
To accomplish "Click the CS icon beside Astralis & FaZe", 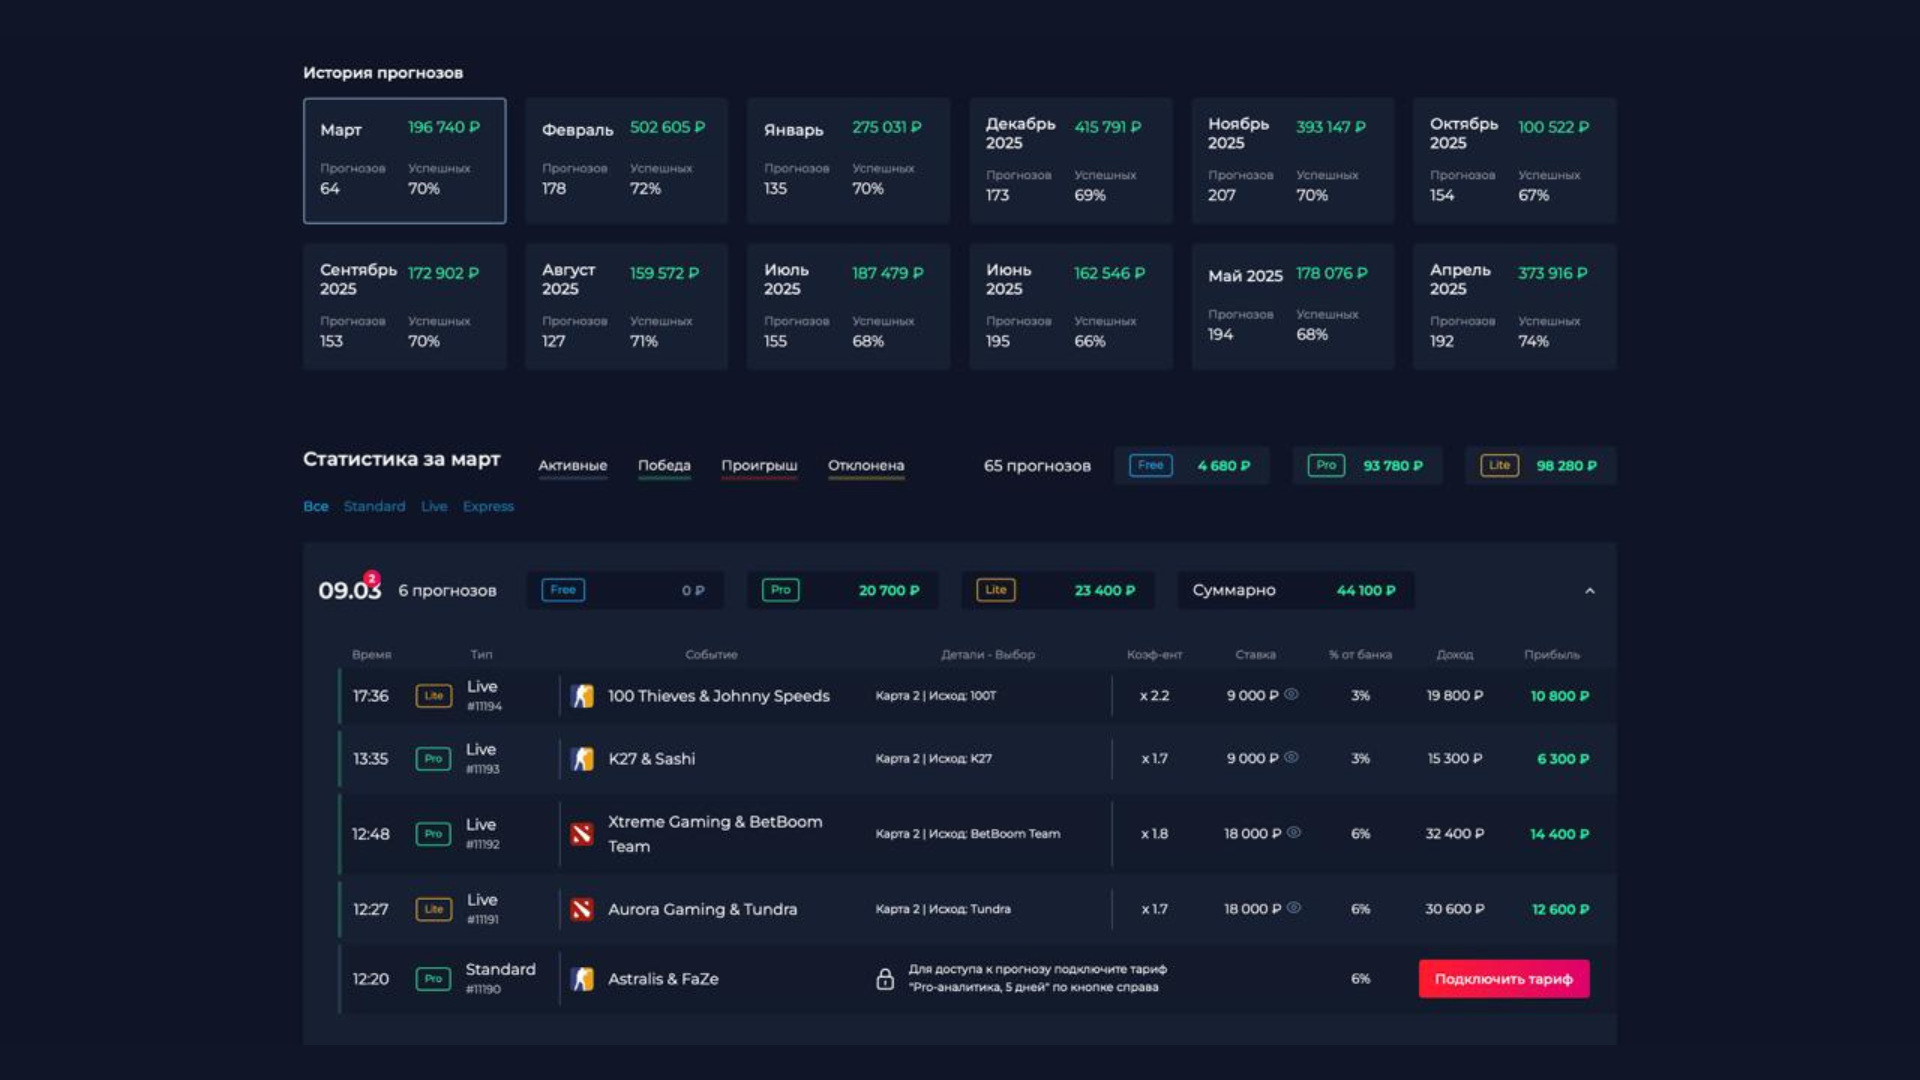I will click(x=582, y=979).
